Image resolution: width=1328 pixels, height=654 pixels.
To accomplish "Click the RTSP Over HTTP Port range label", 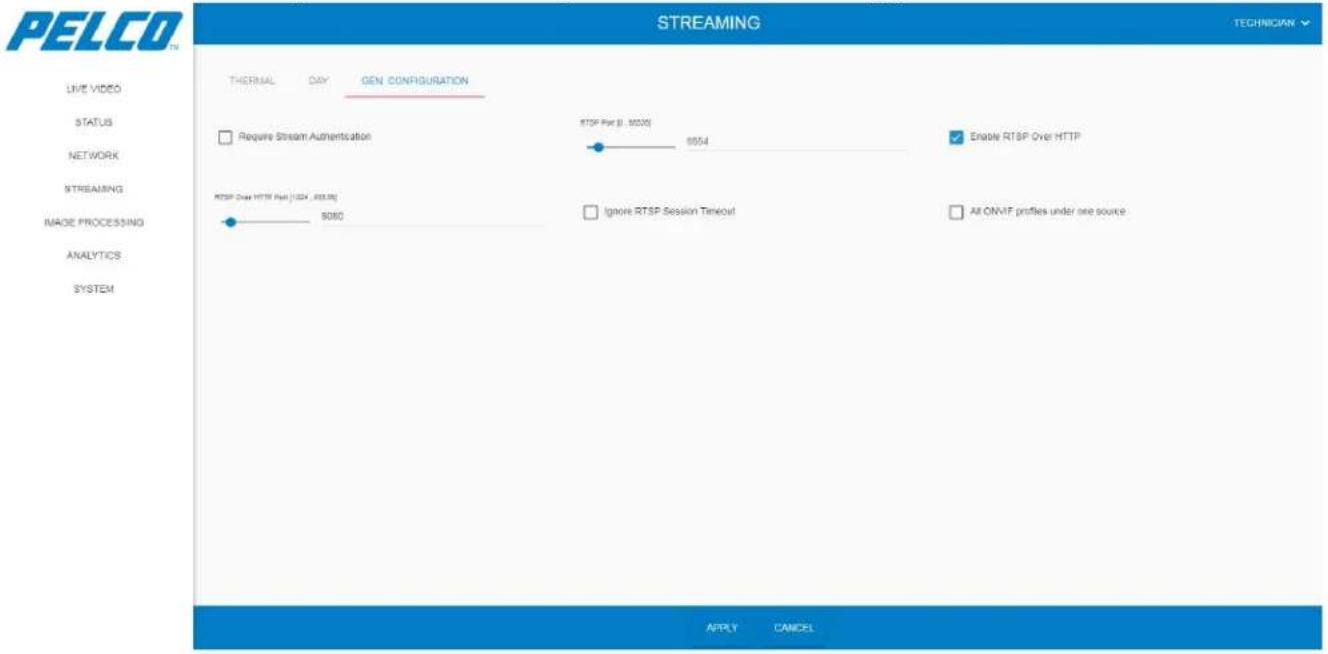I will (x=276, y=197).
